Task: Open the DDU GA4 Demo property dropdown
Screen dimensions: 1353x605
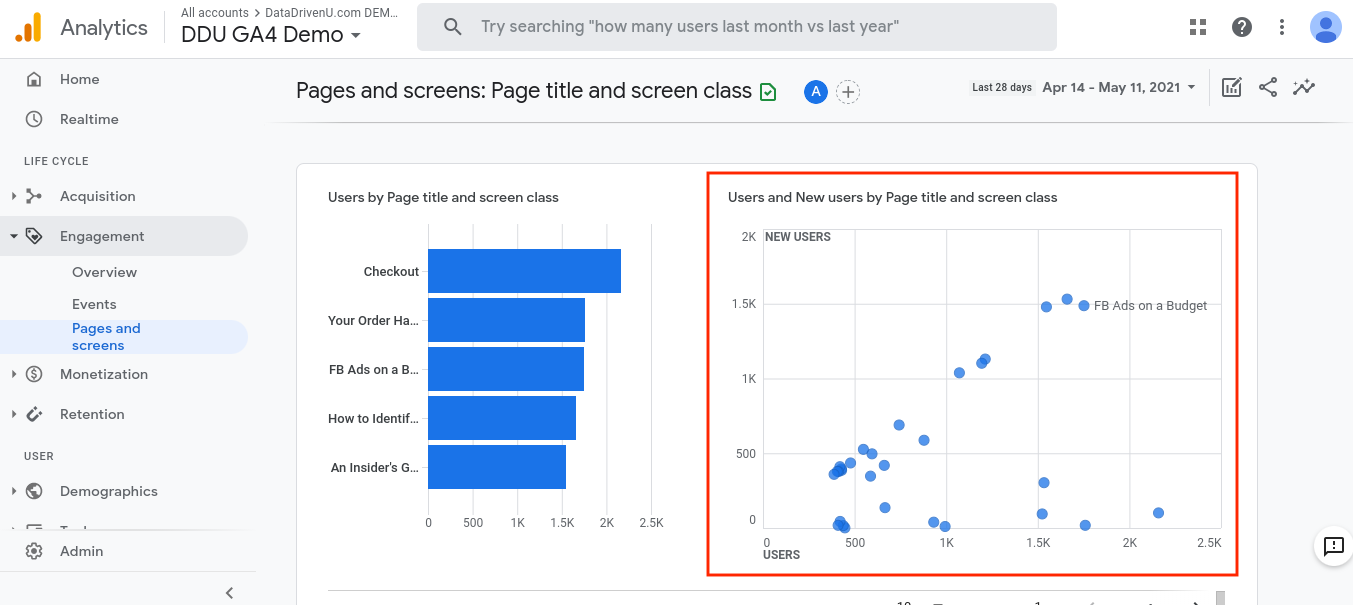Action: coord(269,35)
